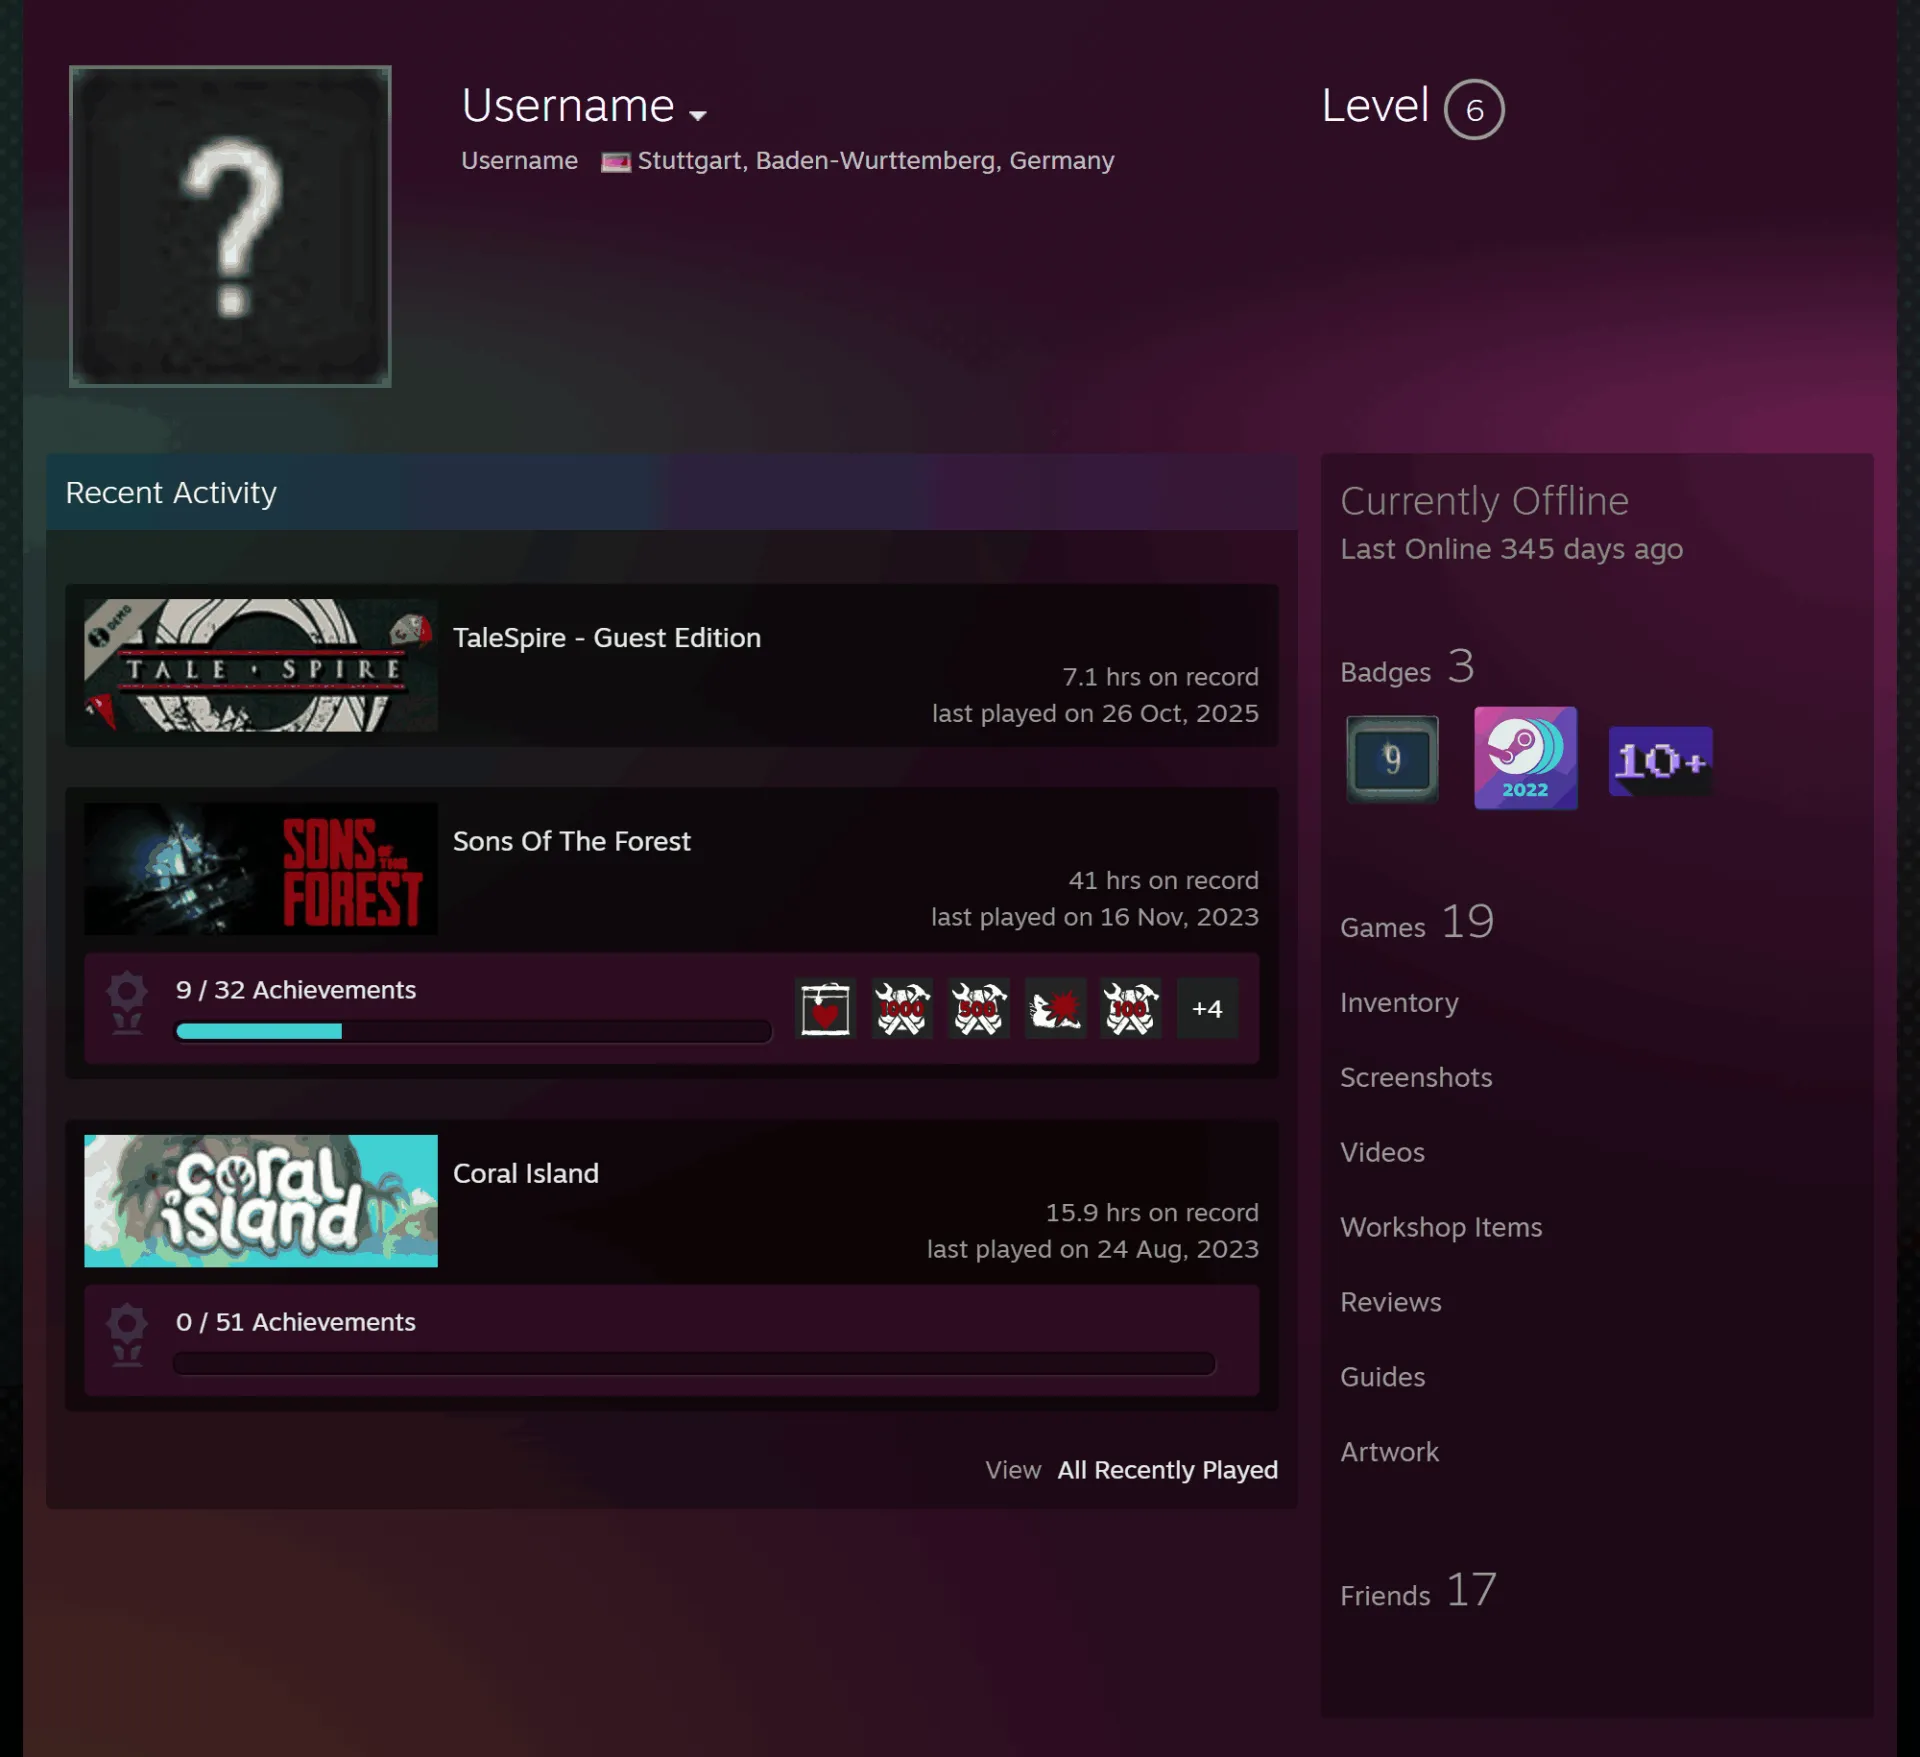
Task: Click the 1000 crossed-axes achievement icon
Action: [x=901, y=1009]
